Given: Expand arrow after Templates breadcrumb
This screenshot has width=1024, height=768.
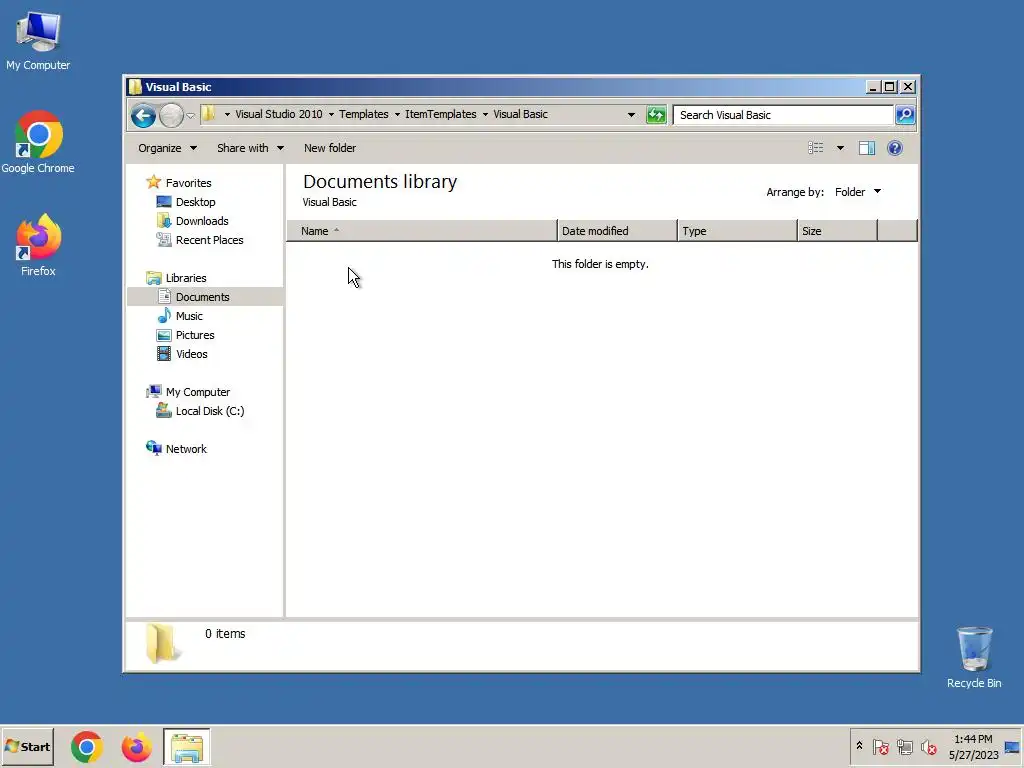Looking at the screenshot, I should 397,114.
